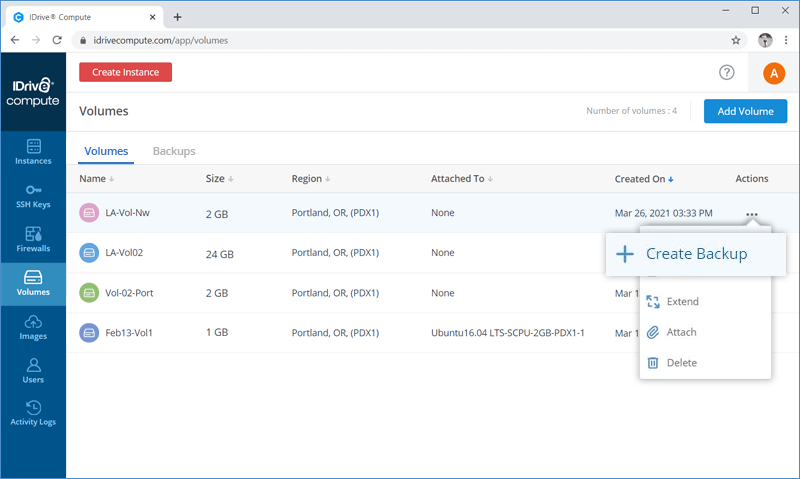Click the Actions column header
This screenshot has width=800, height=479.
(x=752, y=179)
